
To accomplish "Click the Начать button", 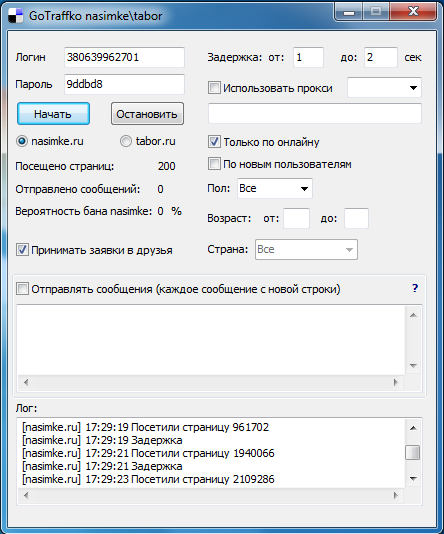I will 53,114.
